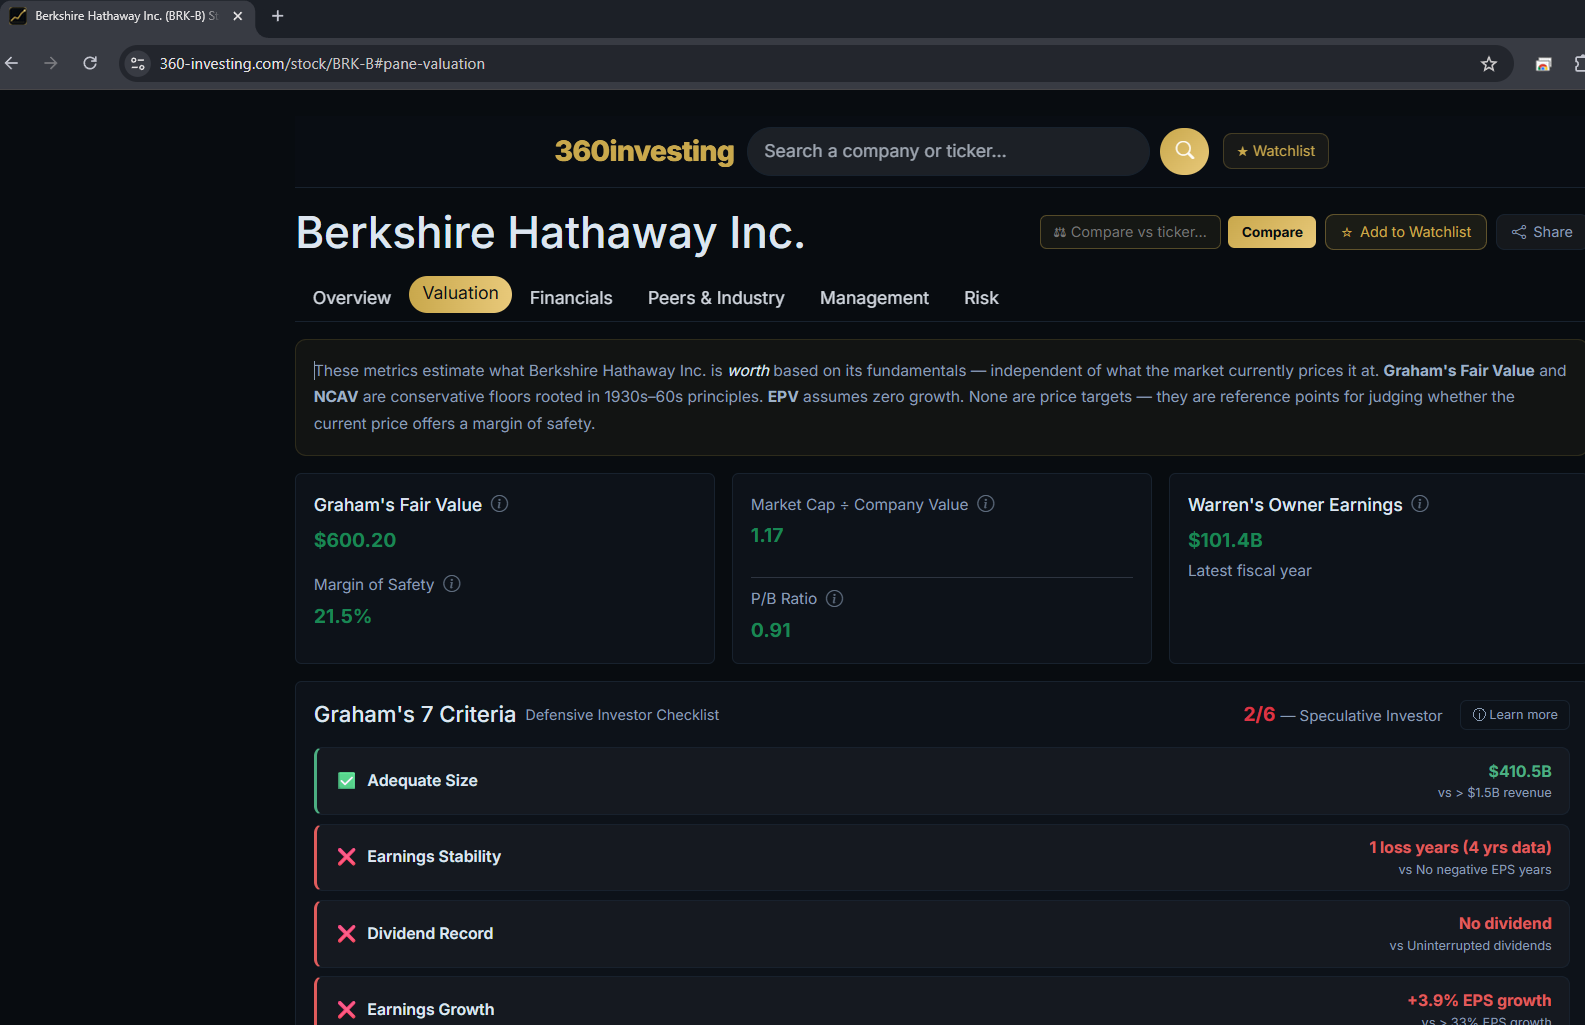Open the Watchlist button in the header
Image resolution: width=1585 pixels, height=1025 pixels.
[x=1276, y=151]
